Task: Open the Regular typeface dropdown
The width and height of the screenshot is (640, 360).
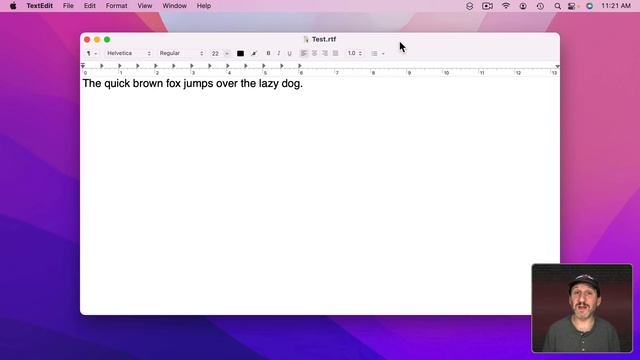Action: [181, 53]
